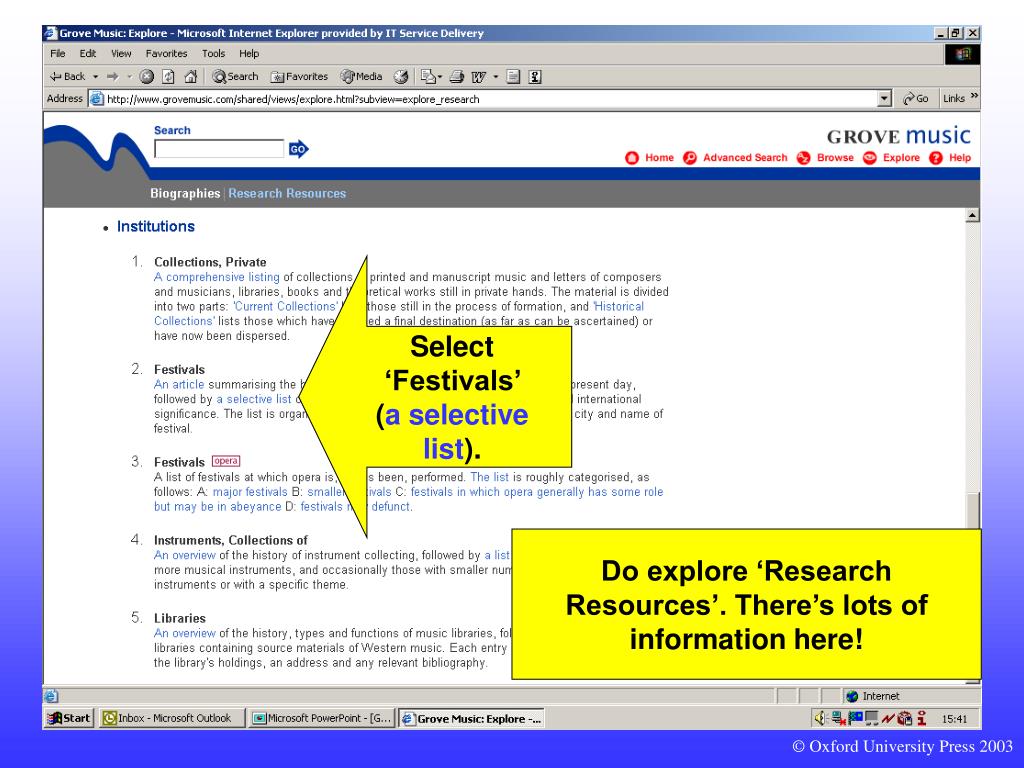The image size is (1024, 768).
Task: Refresh the page with Refresh icon
Action: pos(168,77)
